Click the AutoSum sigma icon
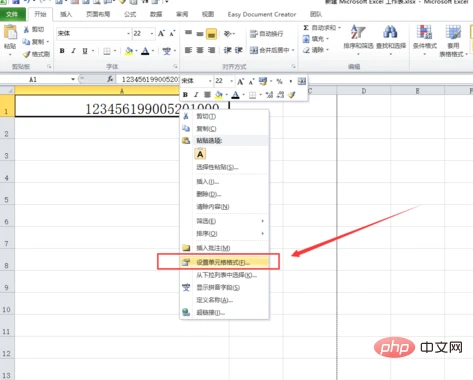Image resolution: width=473 pixels, height=380 pixels. 306,28
